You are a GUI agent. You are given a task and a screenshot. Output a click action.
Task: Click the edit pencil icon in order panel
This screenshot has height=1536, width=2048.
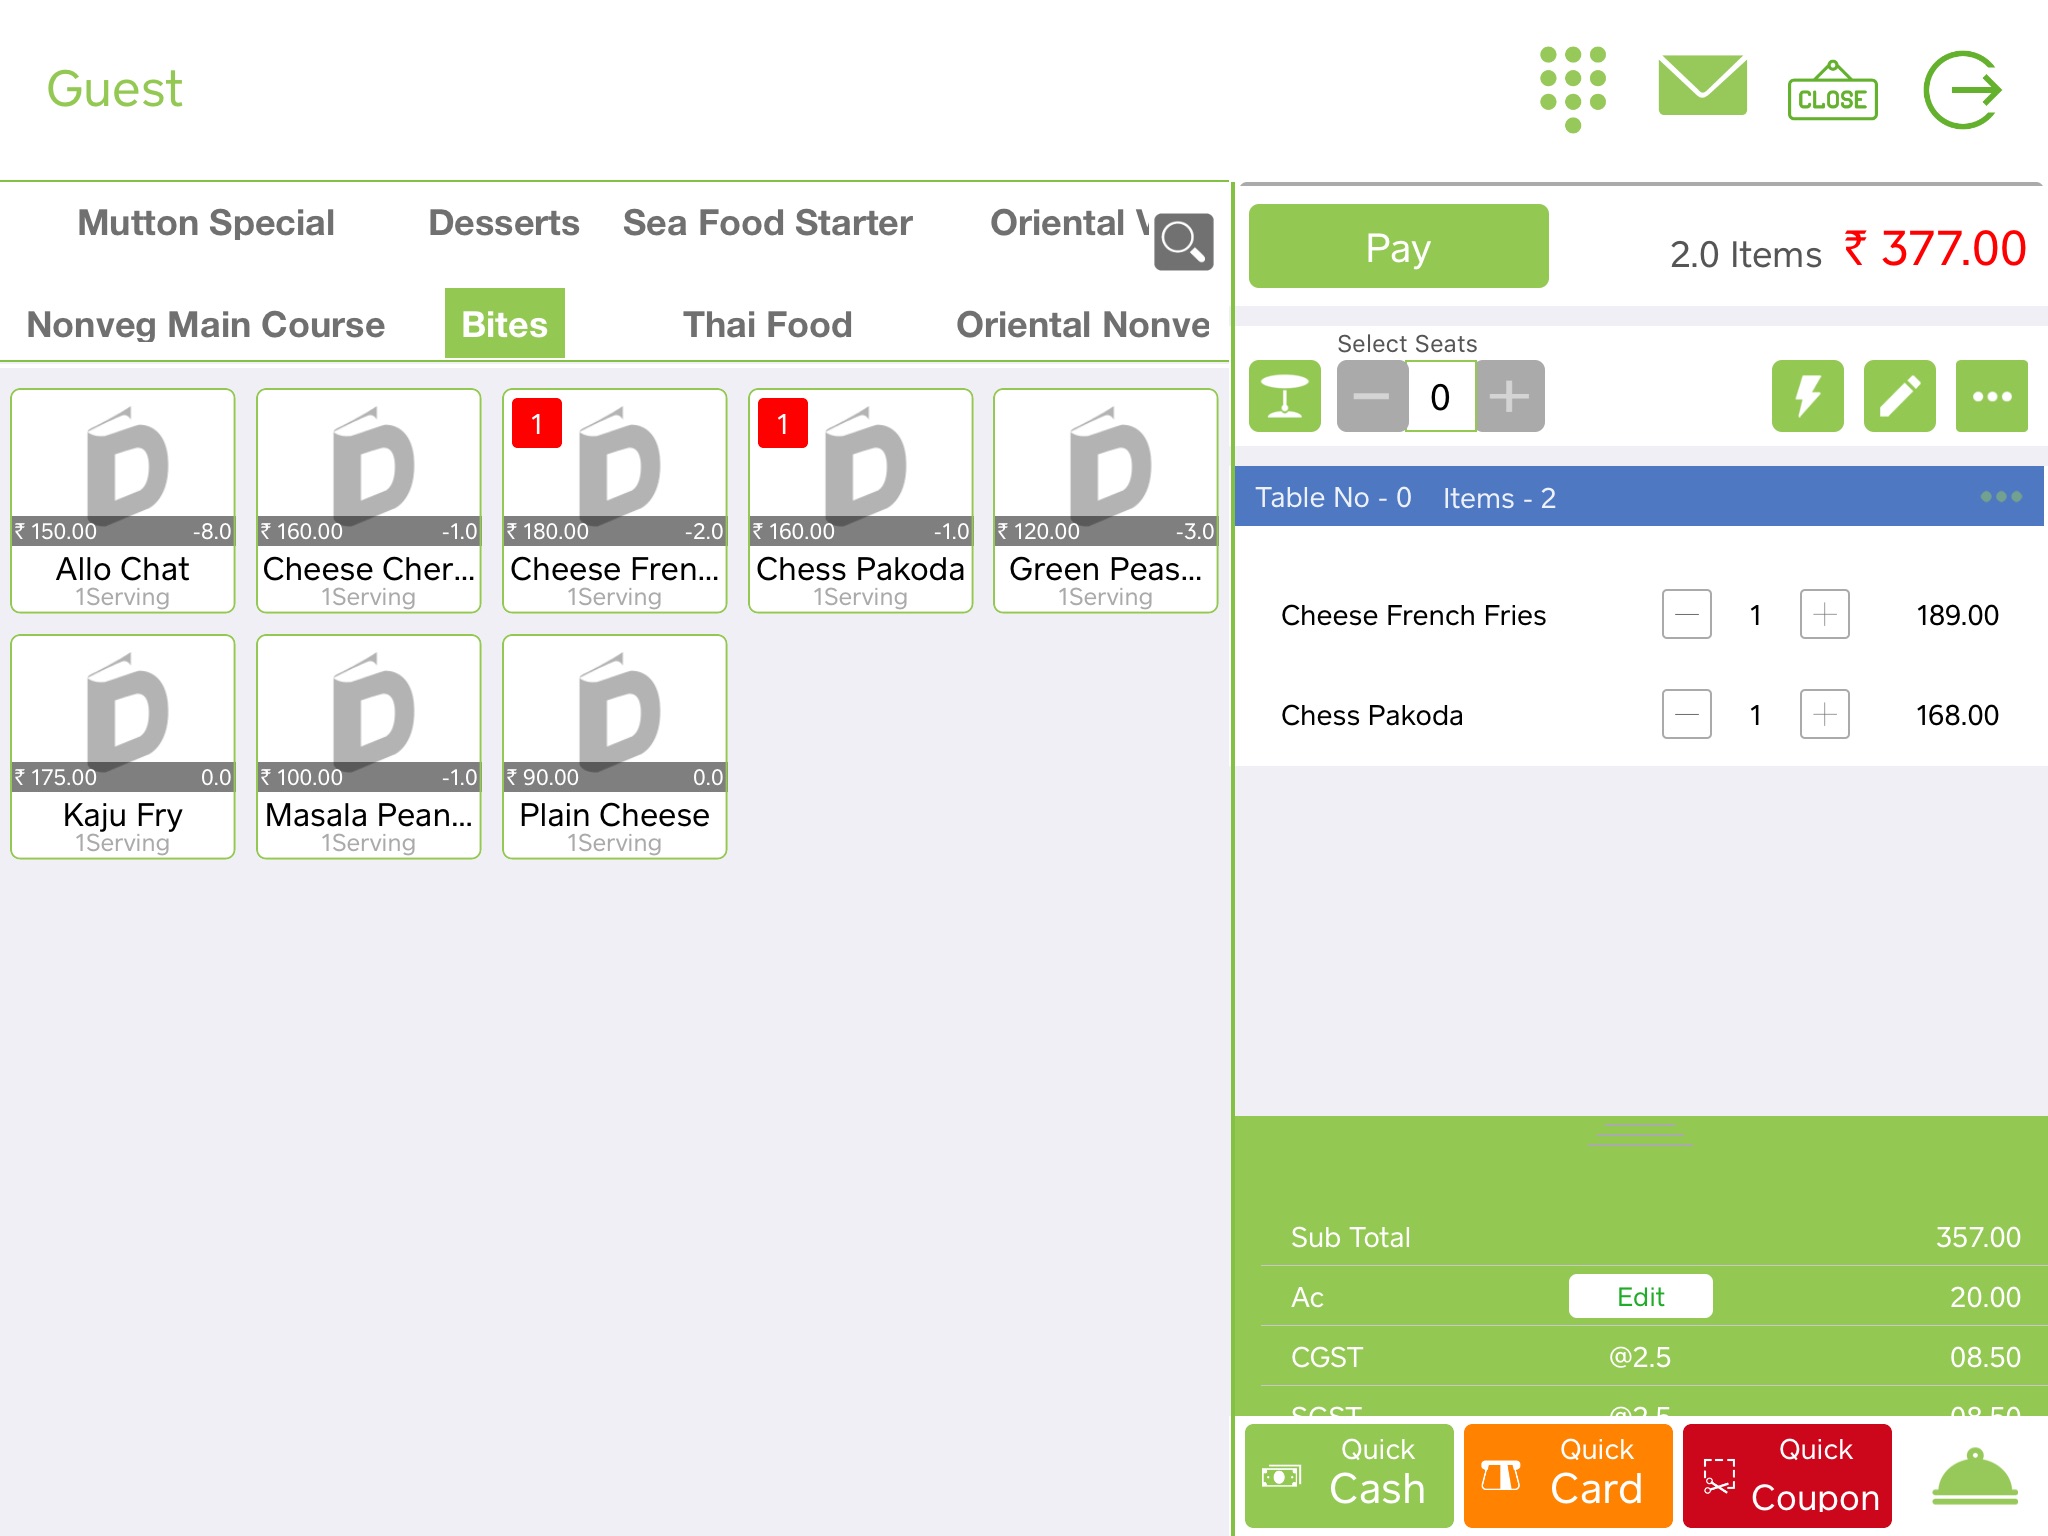(1900, 395)
